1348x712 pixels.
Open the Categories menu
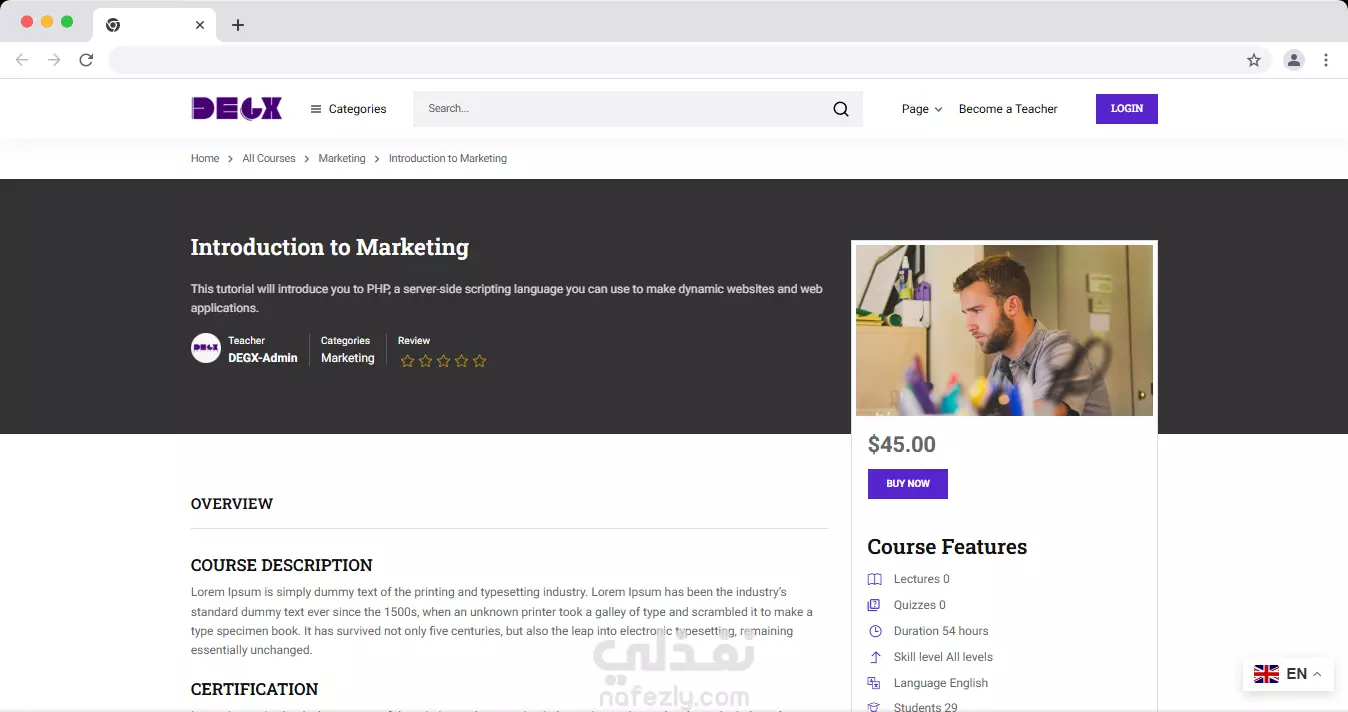click(x=348, y=109)
